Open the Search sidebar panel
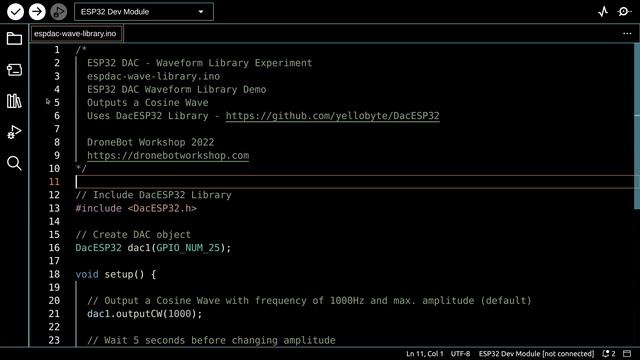This screenshot has width=640, height=360. click(14, 163)
